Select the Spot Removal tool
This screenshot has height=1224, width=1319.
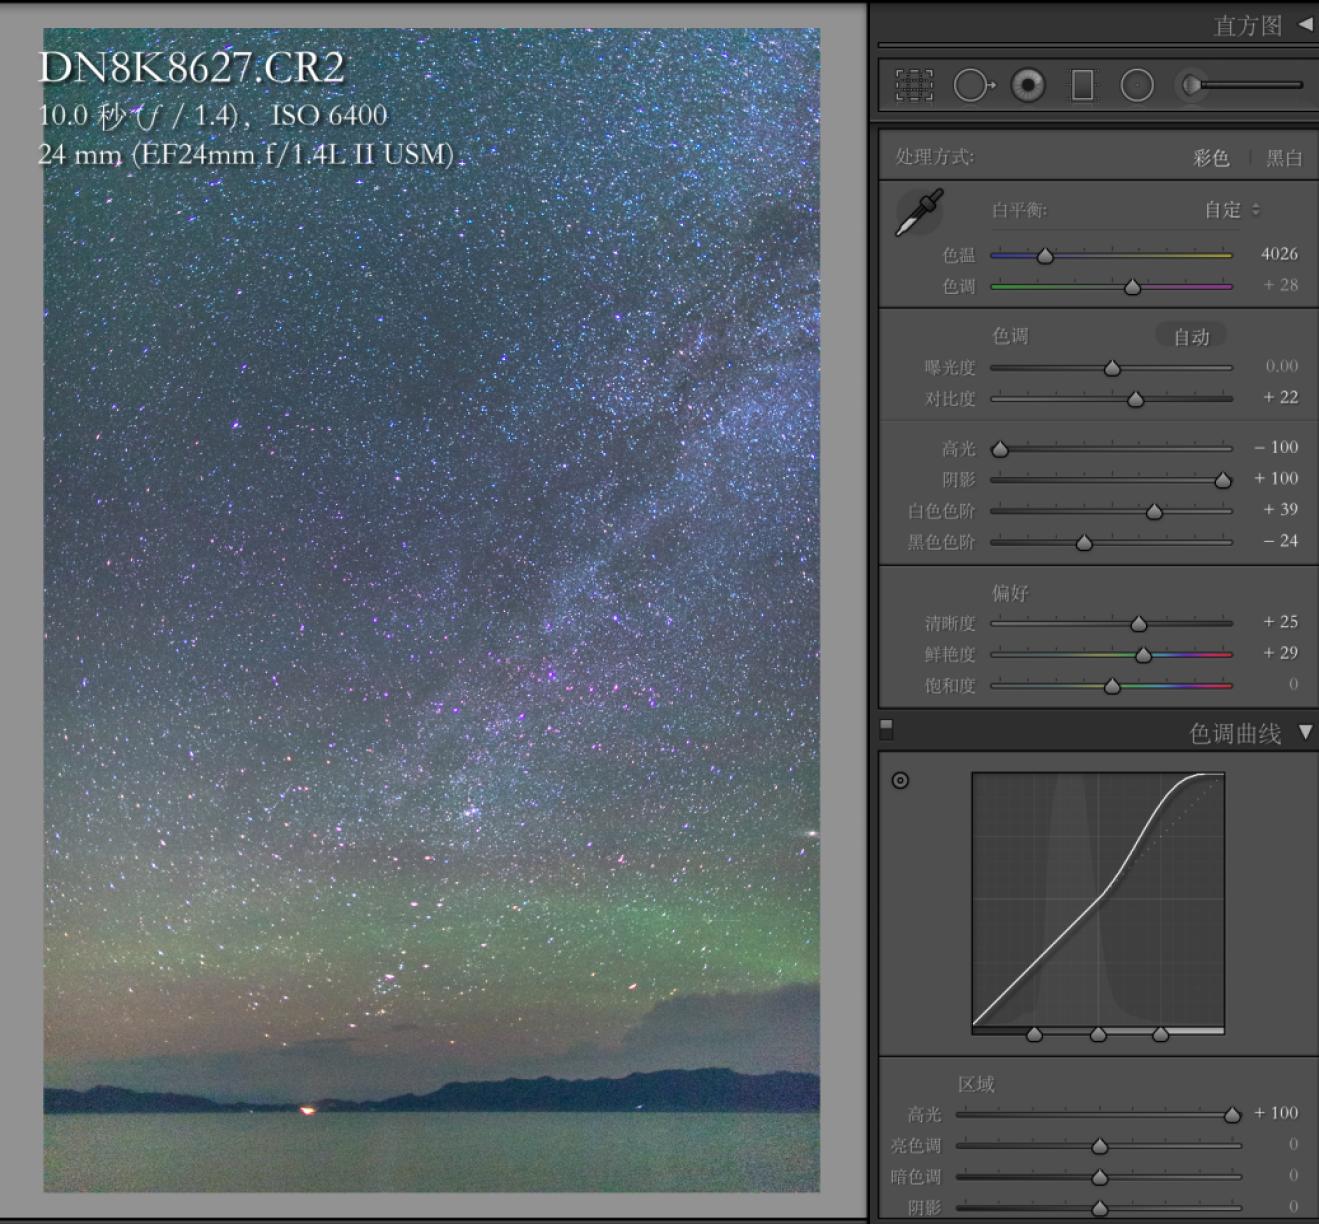(973, 86)
